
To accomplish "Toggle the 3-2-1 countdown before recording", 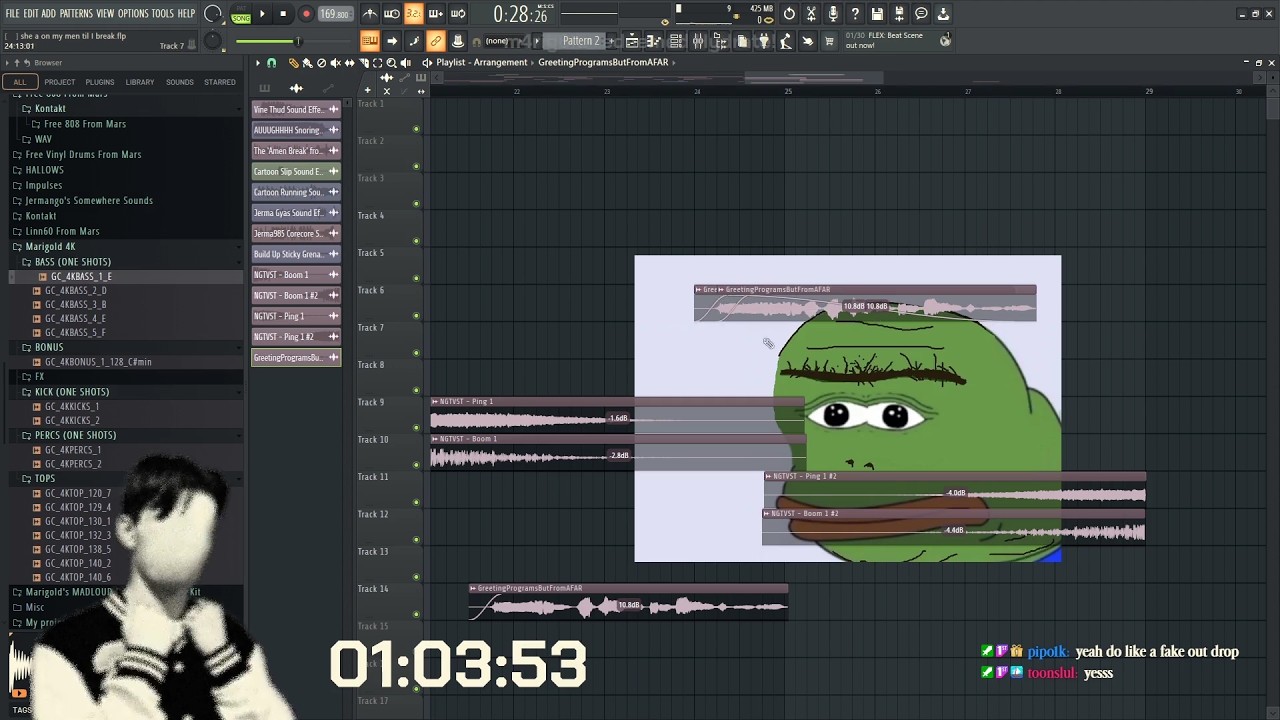I will (414, 14).
